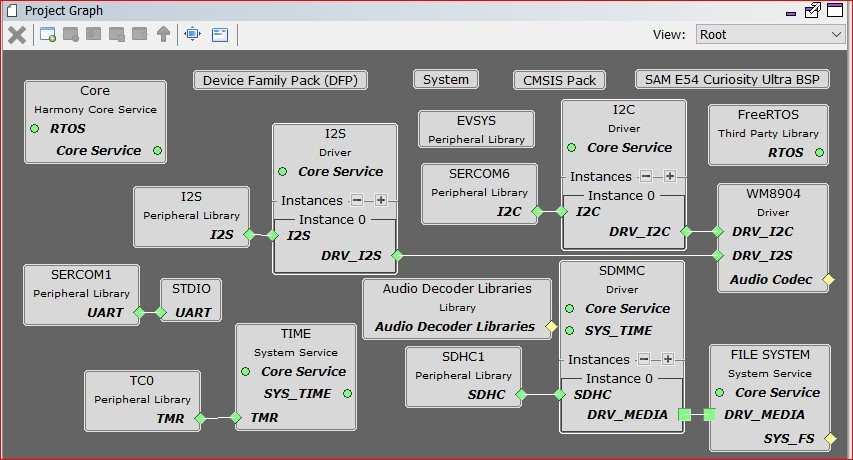Click the add group icon with green plus

pyautogui.click(x=48, y=35)
